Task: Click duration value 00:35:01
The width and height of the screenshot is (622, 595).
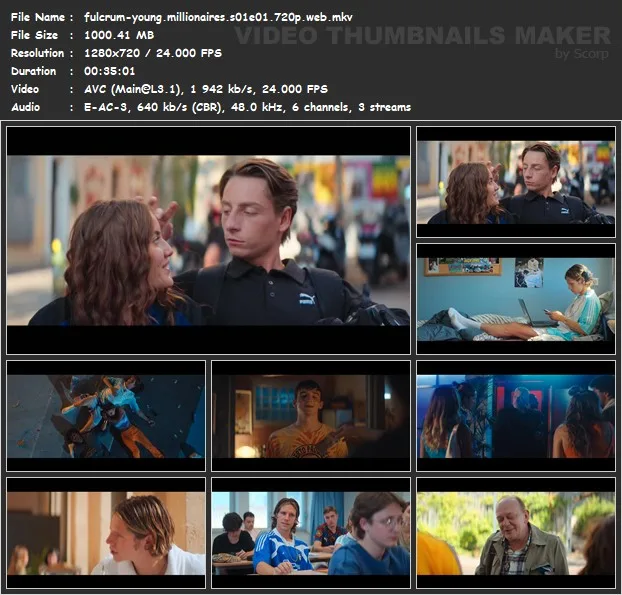Action: (x=109, y=71)
